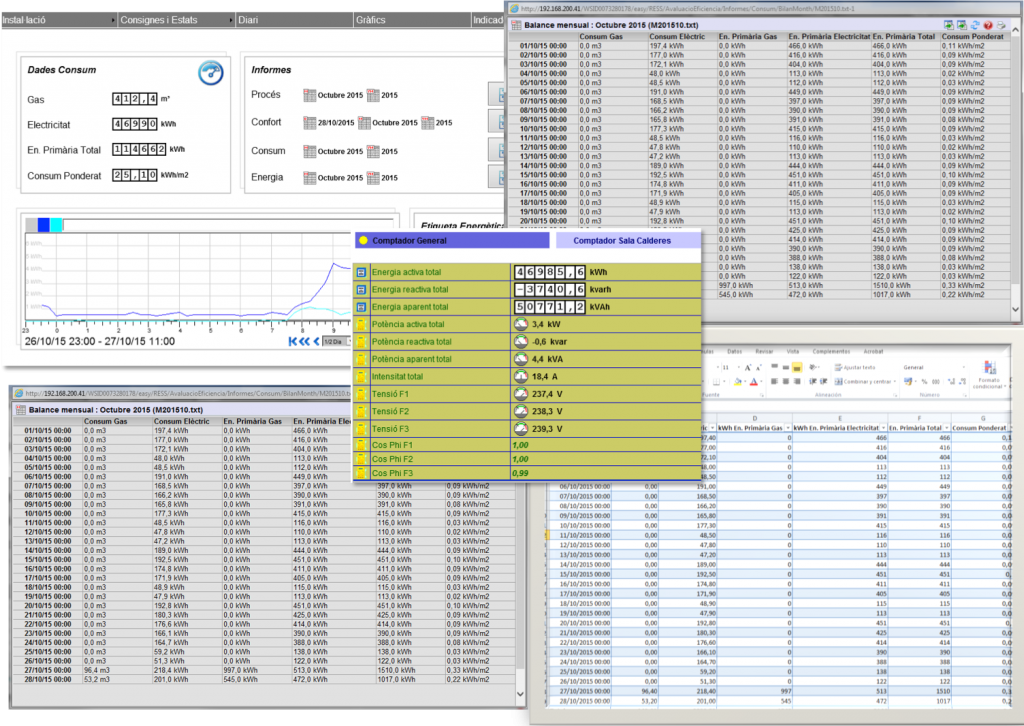This screenshot has width=1024, height=726.
Task: Click yellow icon beside Cos Phi F1
Action: point(360,445)
